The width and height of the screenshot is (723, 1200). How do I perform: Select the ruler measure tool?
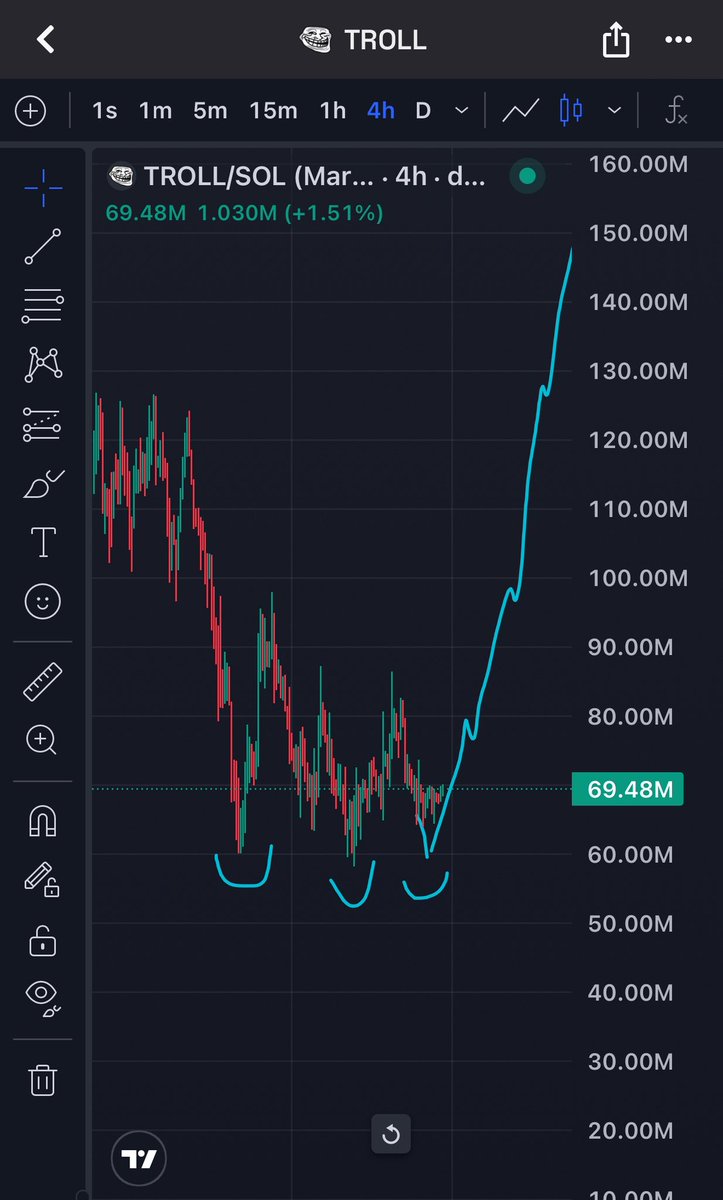(x=42, y=682)
